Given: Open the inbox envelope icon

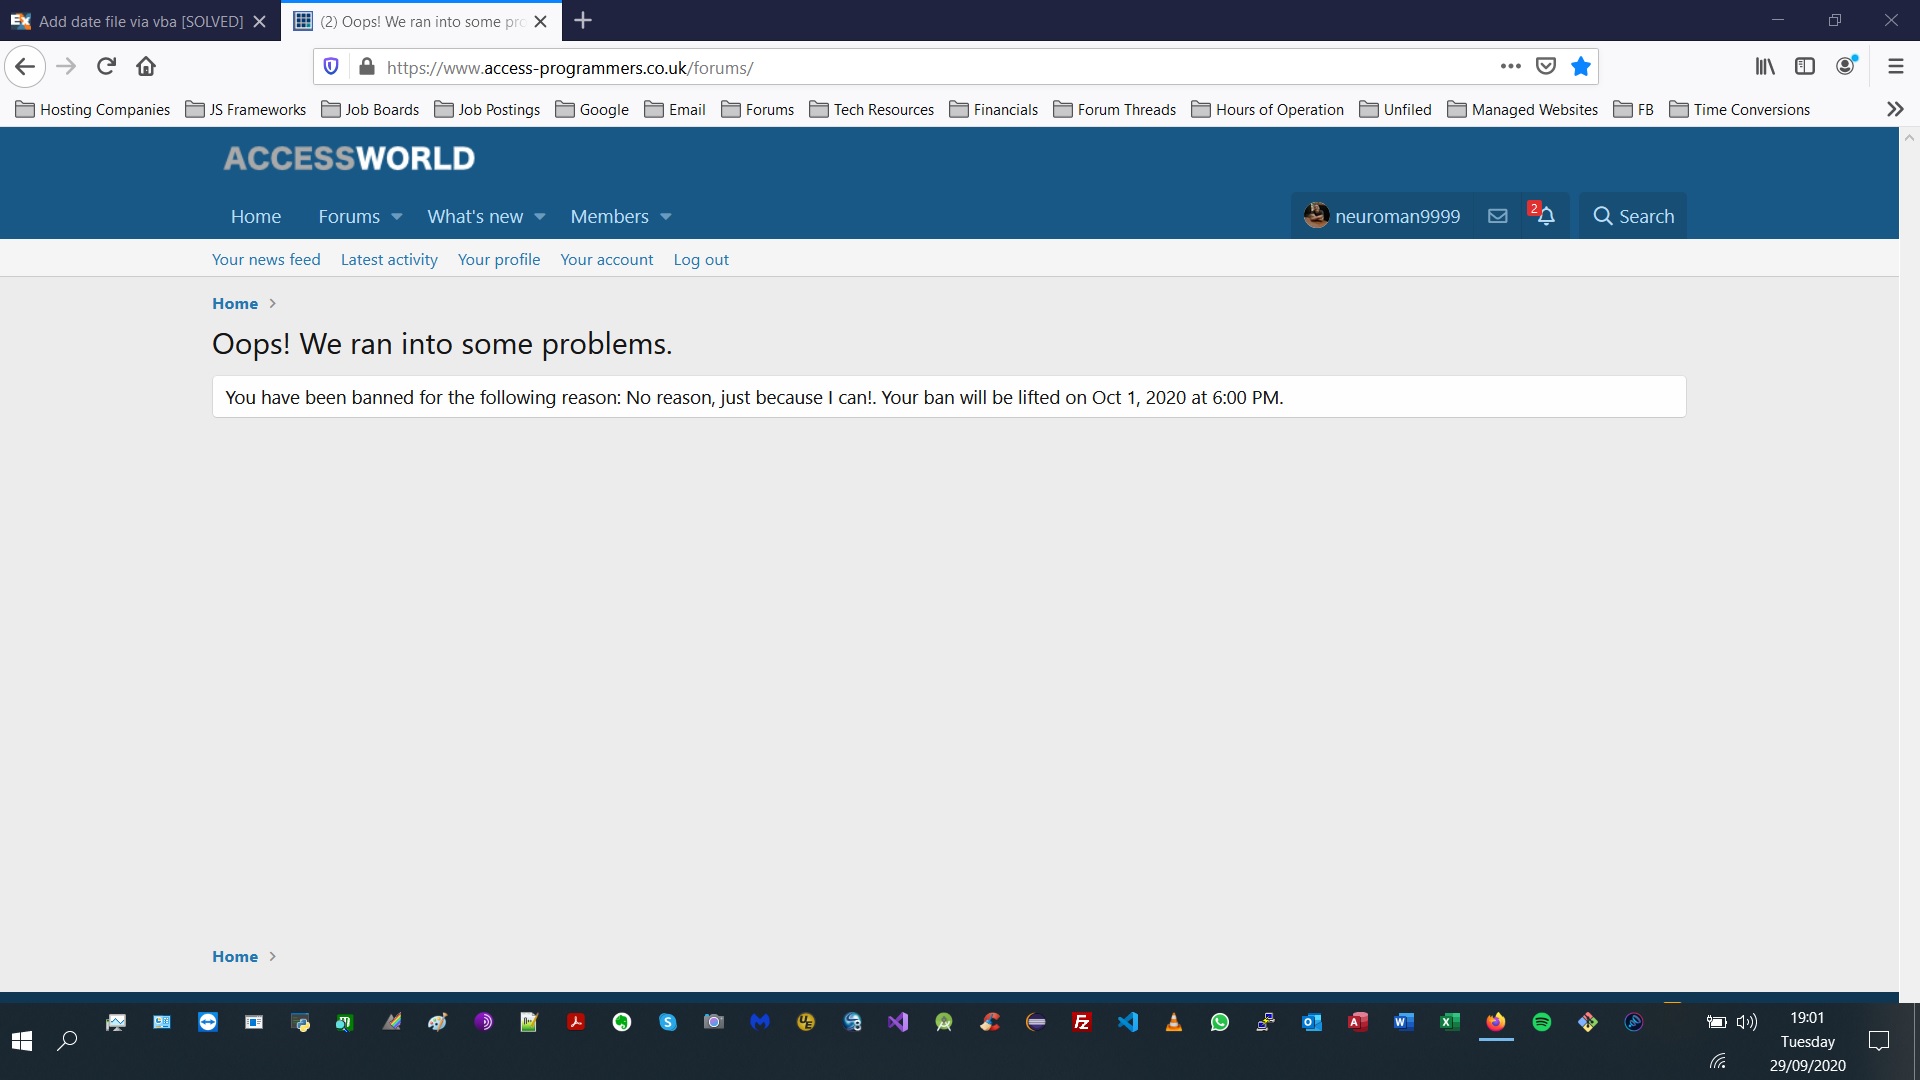Looking at the screenshot, I should [x=1497, y=216].
